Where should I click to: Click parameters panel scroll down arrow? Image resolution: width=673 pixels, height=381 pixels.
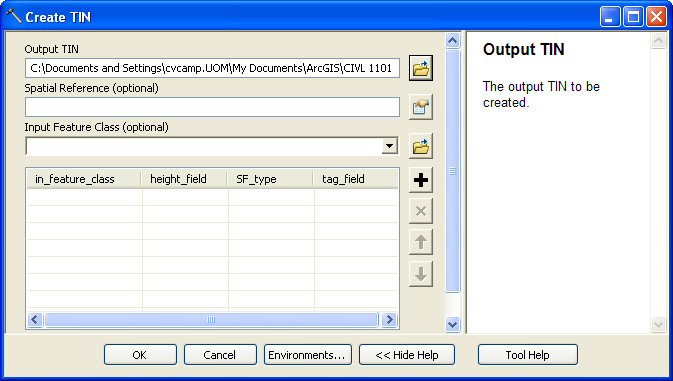(452, 324)
